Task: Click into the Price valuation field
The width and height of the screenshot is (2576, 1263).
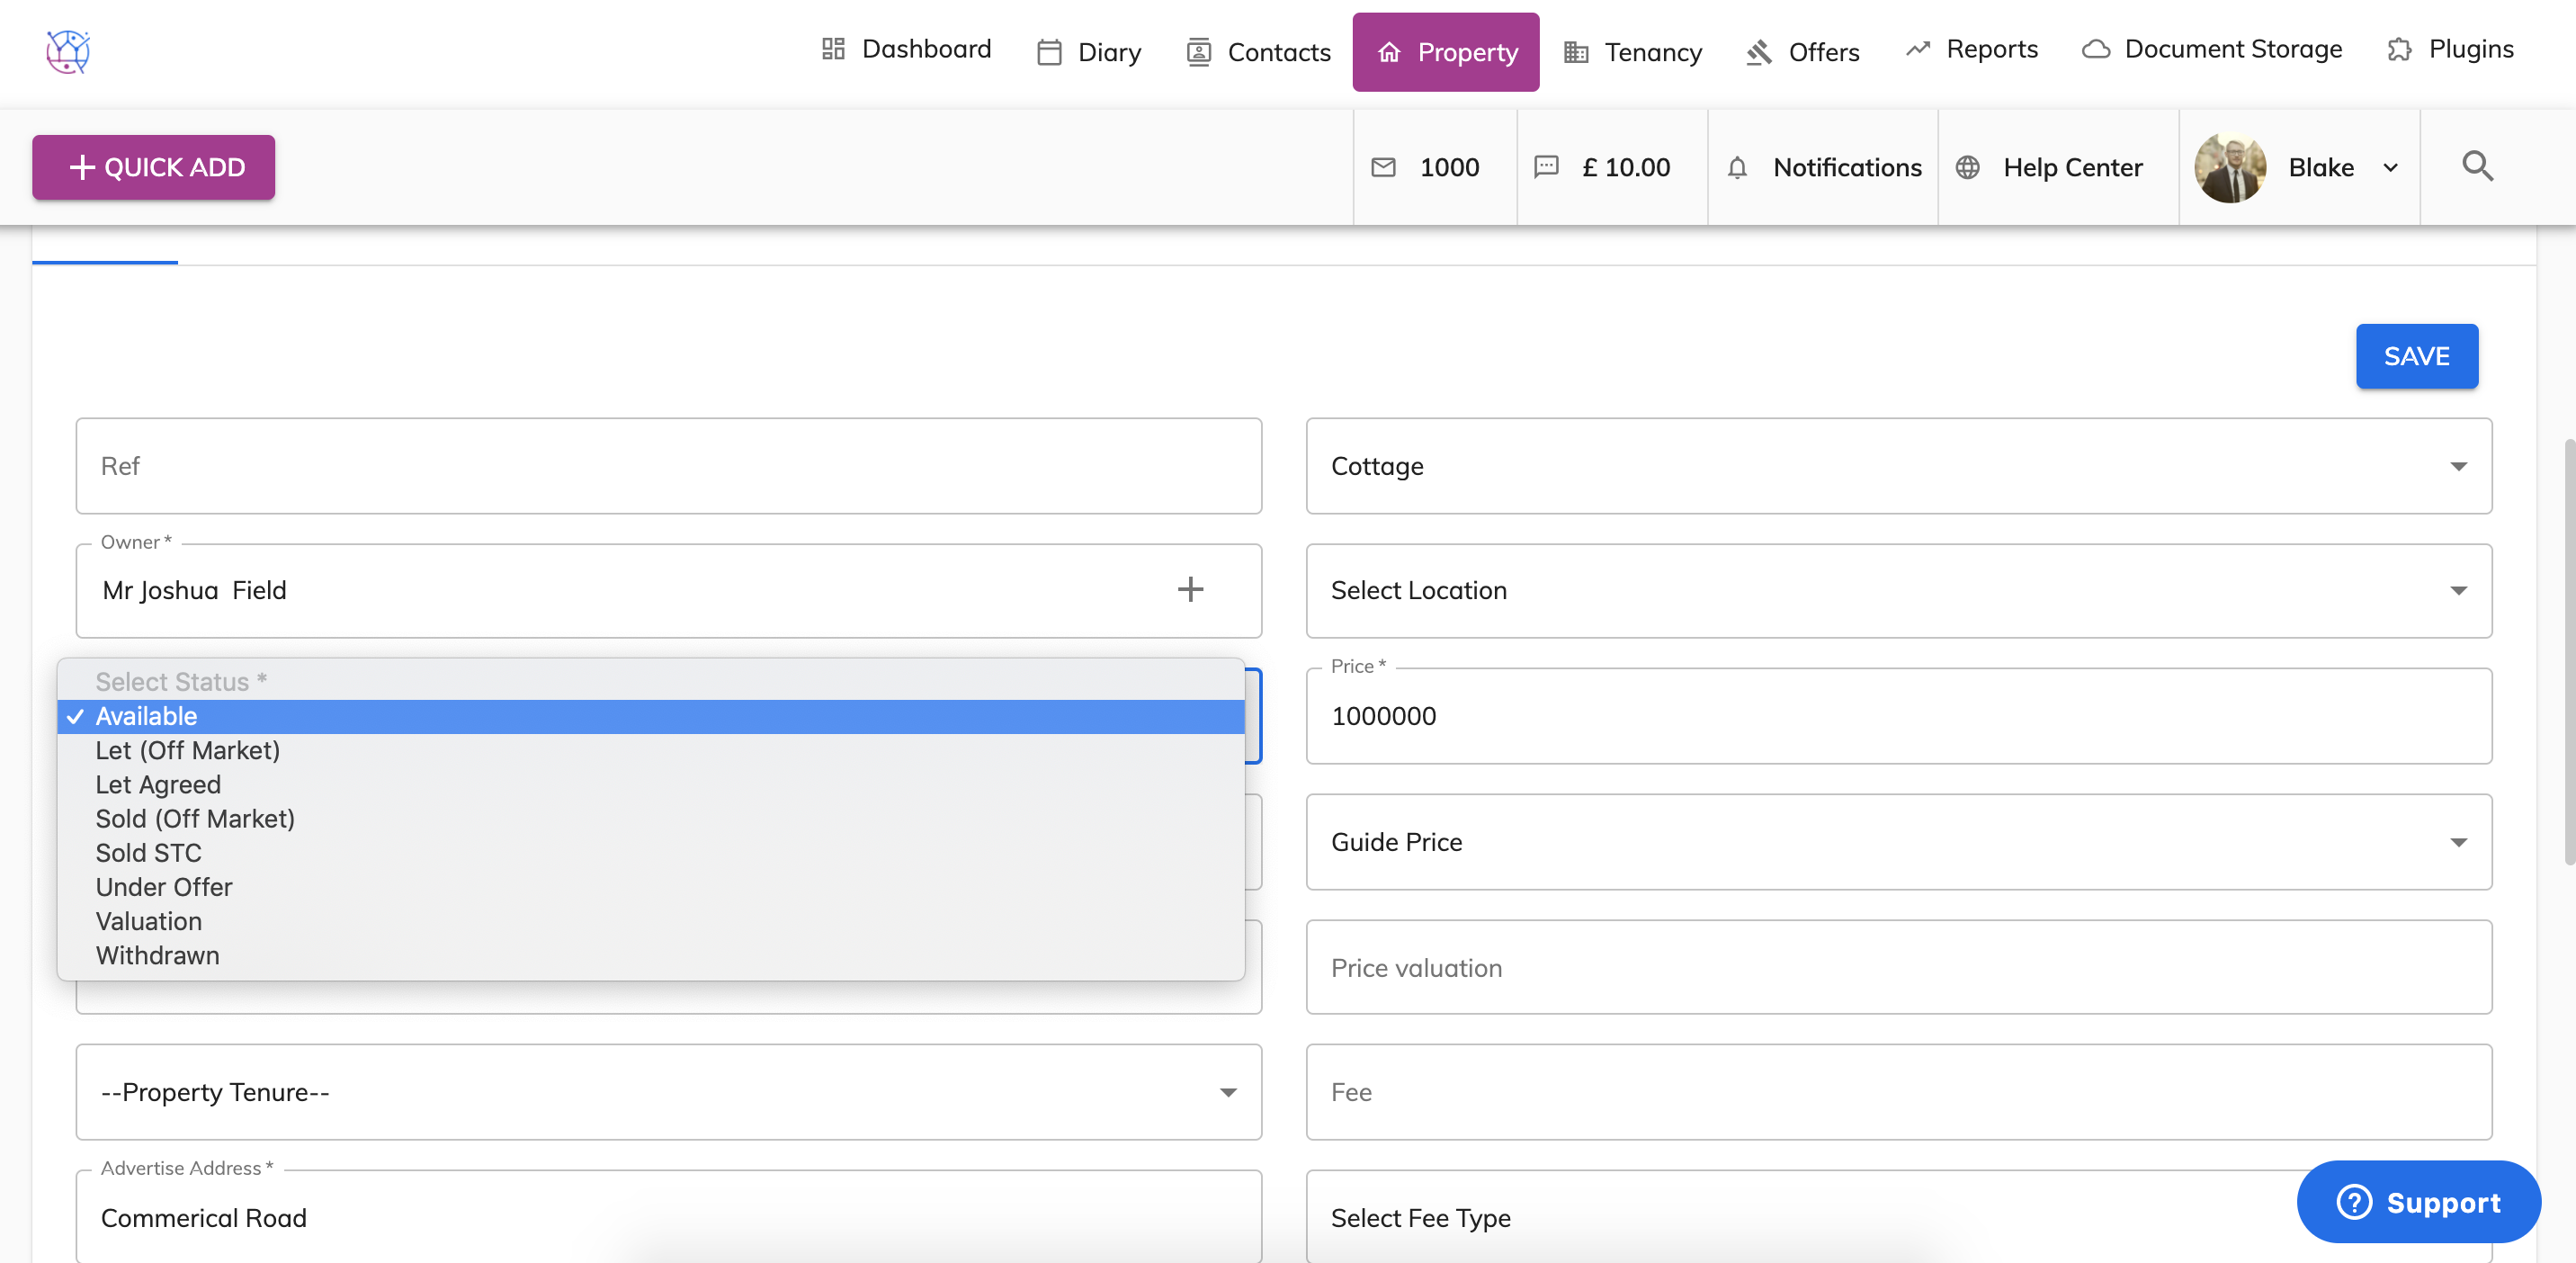Action: tap(1898, 967)
